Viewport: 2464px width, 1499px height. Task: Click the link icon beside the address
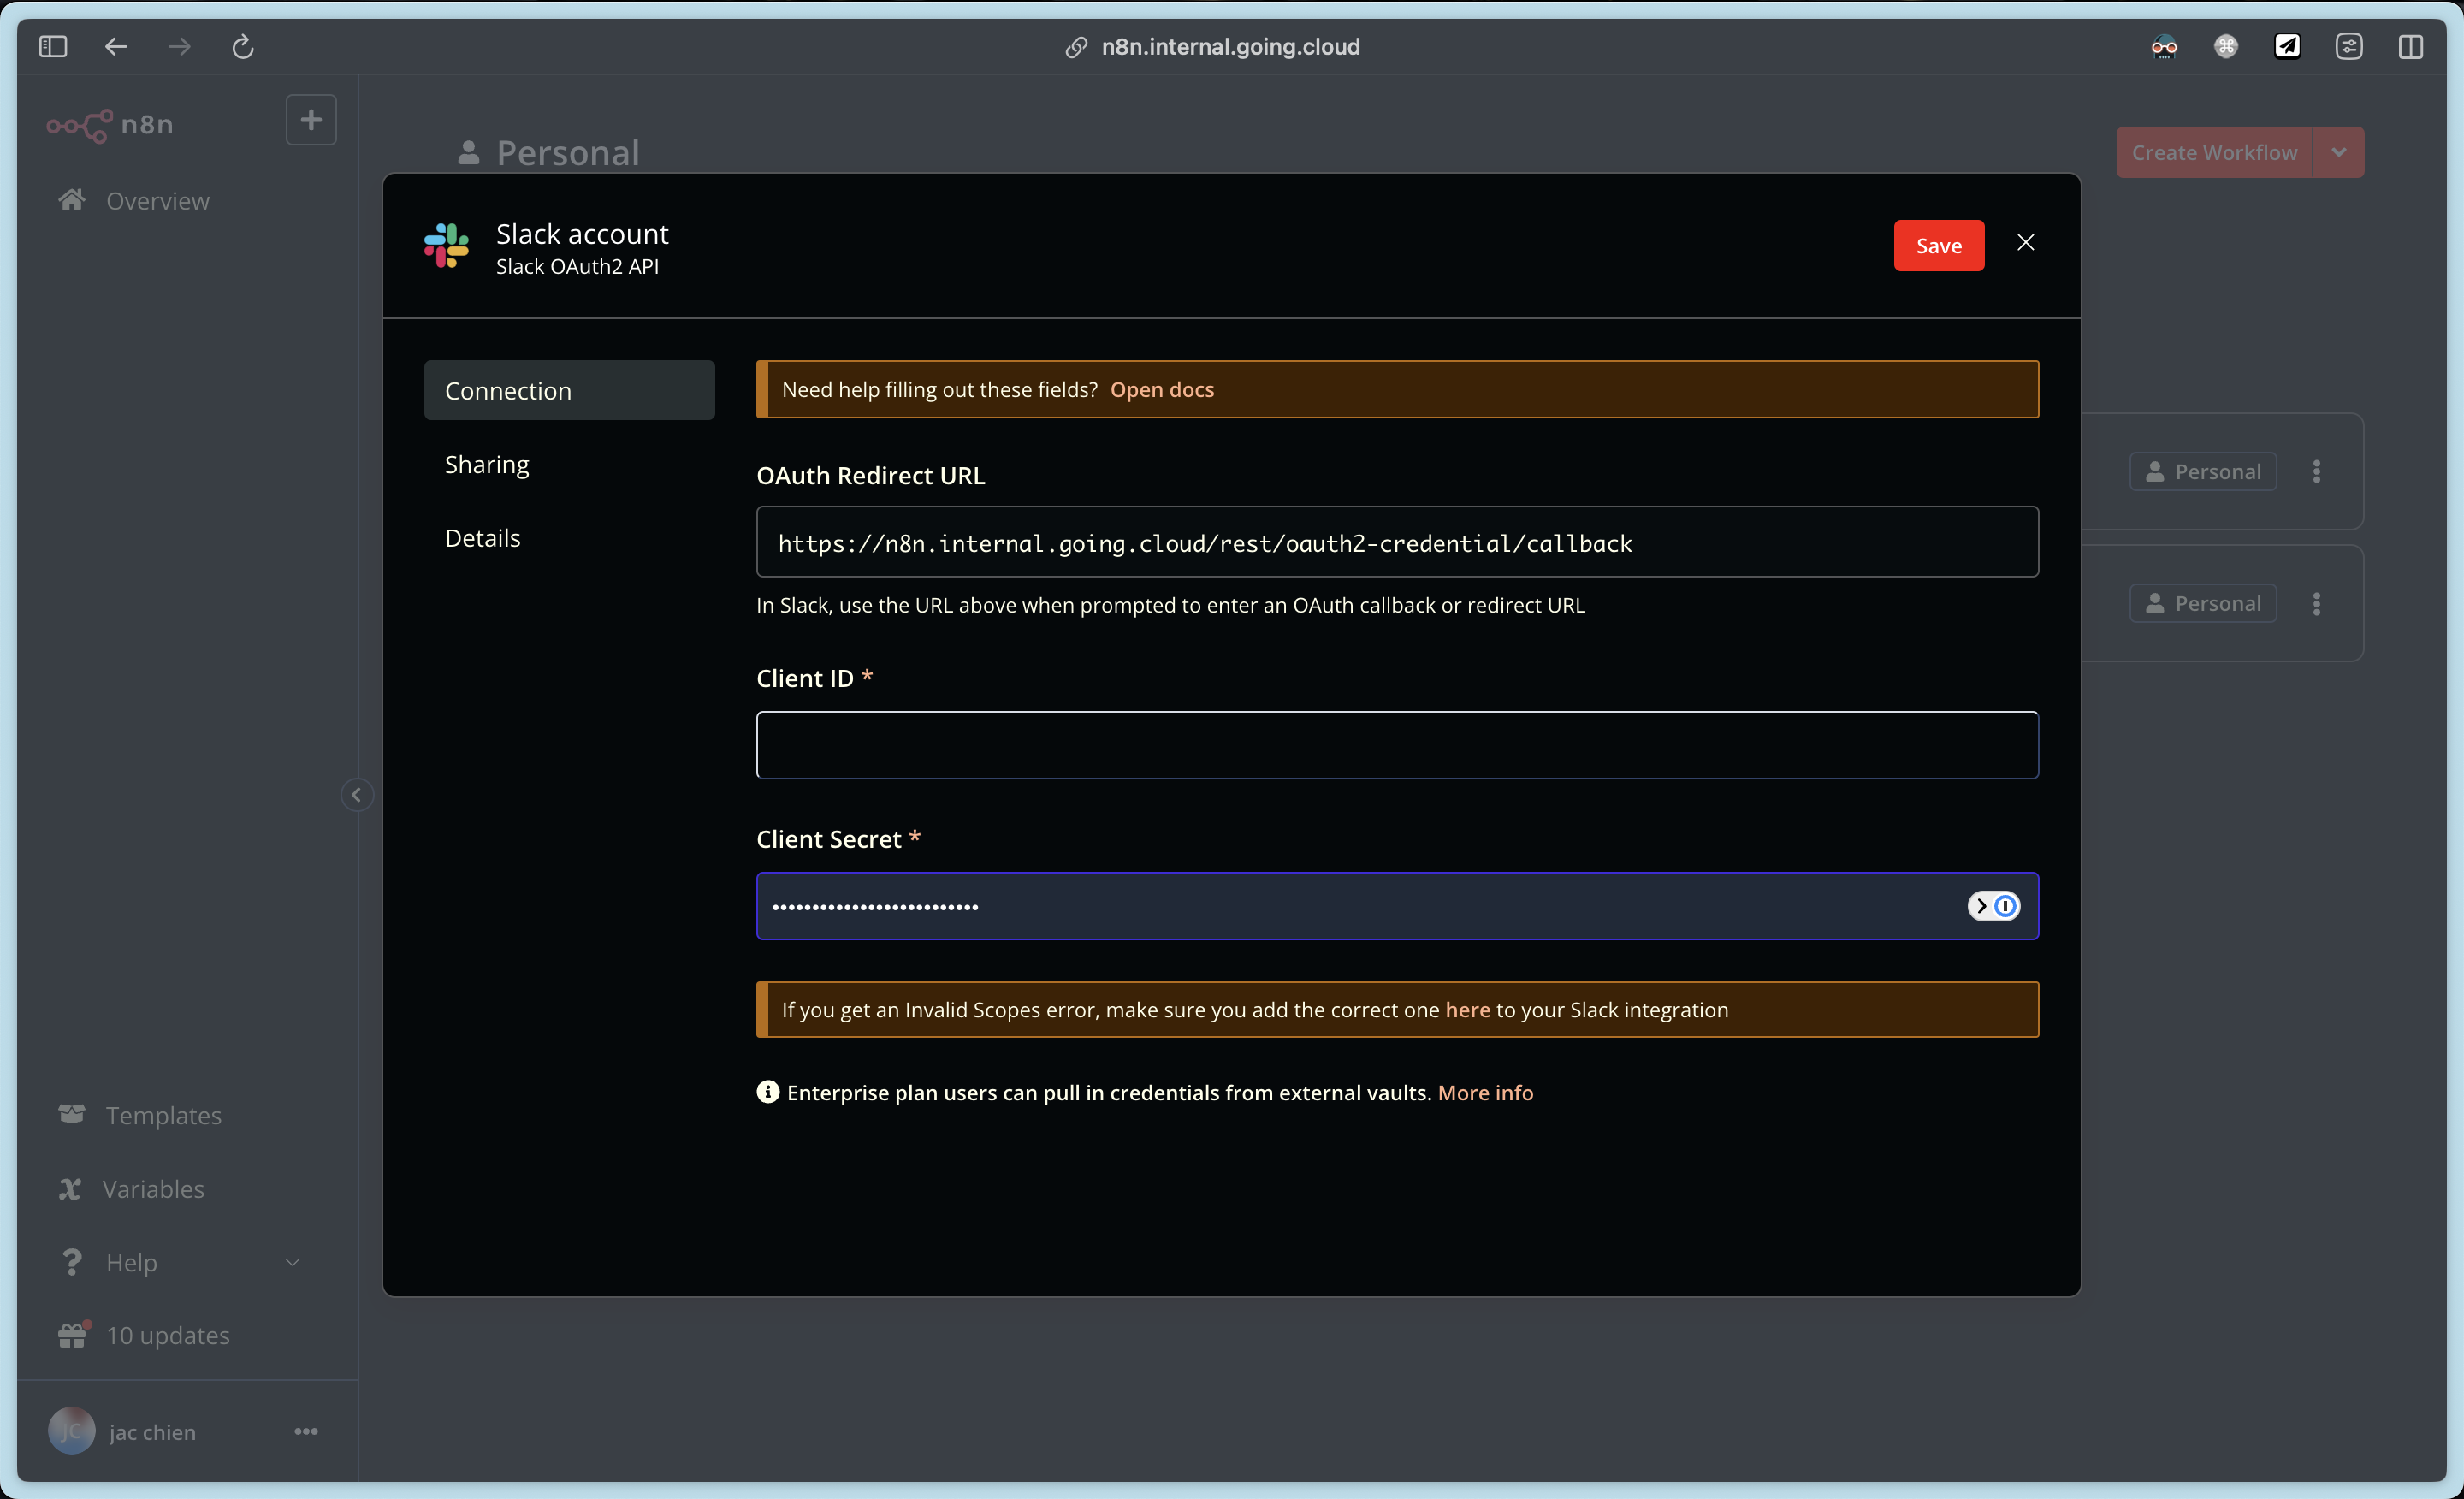1076,47
